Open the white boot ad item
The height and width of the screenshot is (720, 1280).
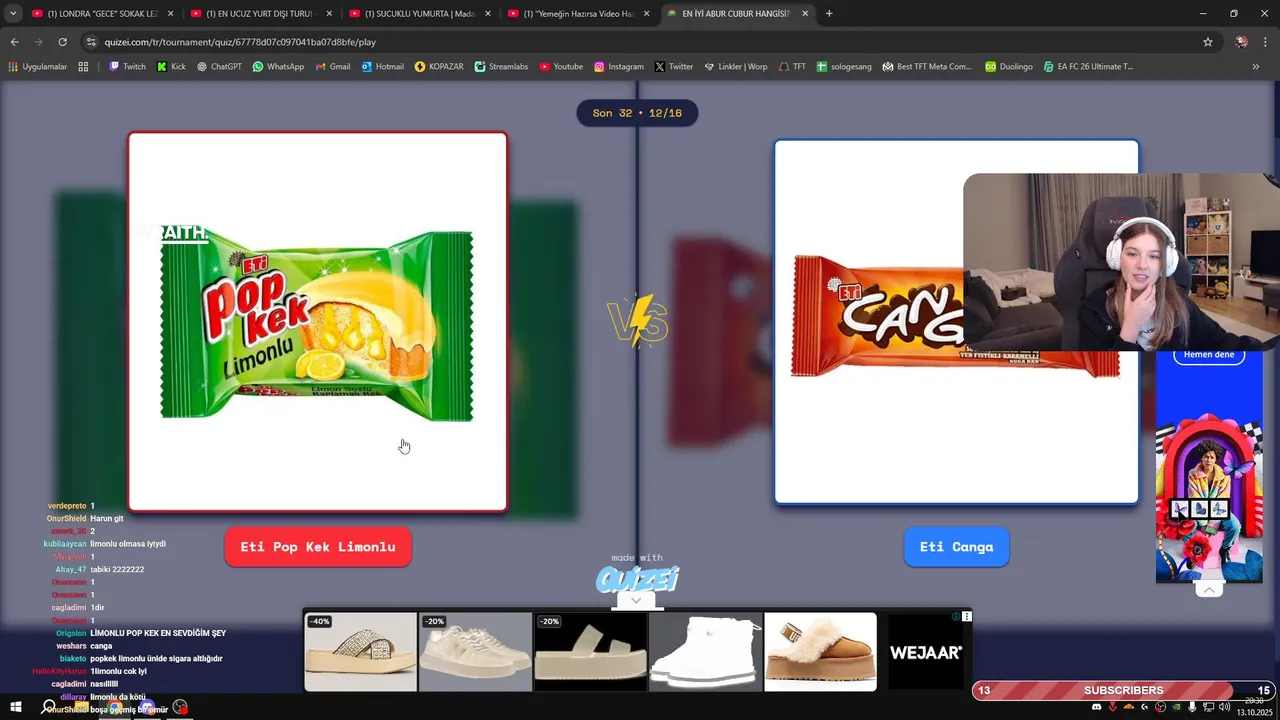pos(705,652)
